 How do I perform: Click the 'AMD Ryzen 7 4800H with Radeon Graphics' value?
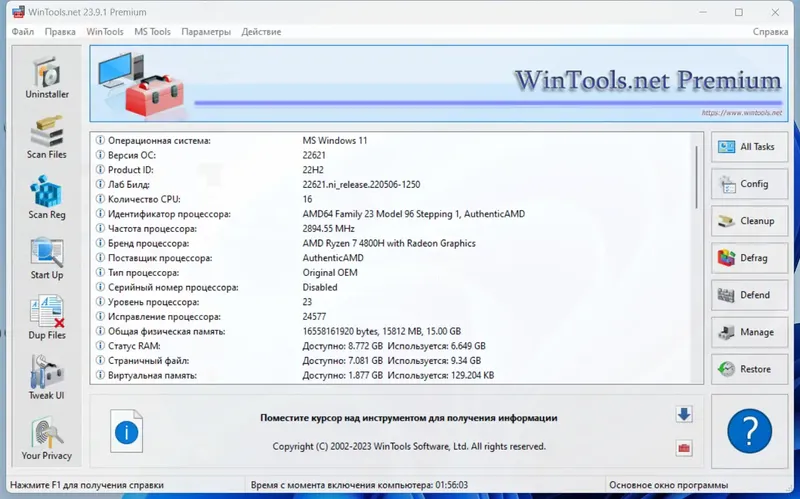tap(389, 243)
